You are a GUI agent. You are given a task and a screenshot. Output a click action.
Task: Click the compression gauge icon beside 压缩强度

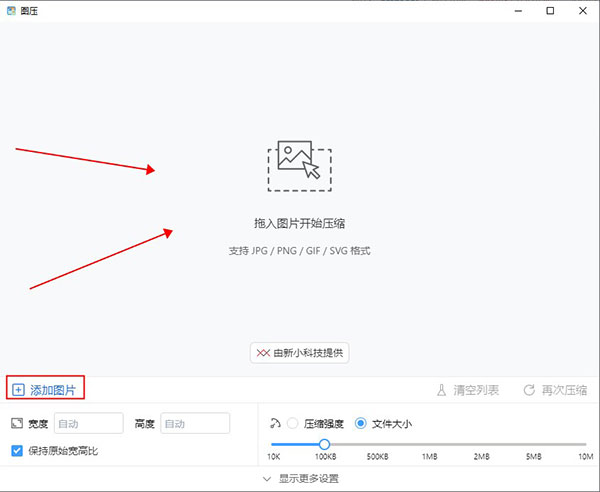(x=275, y=423)
